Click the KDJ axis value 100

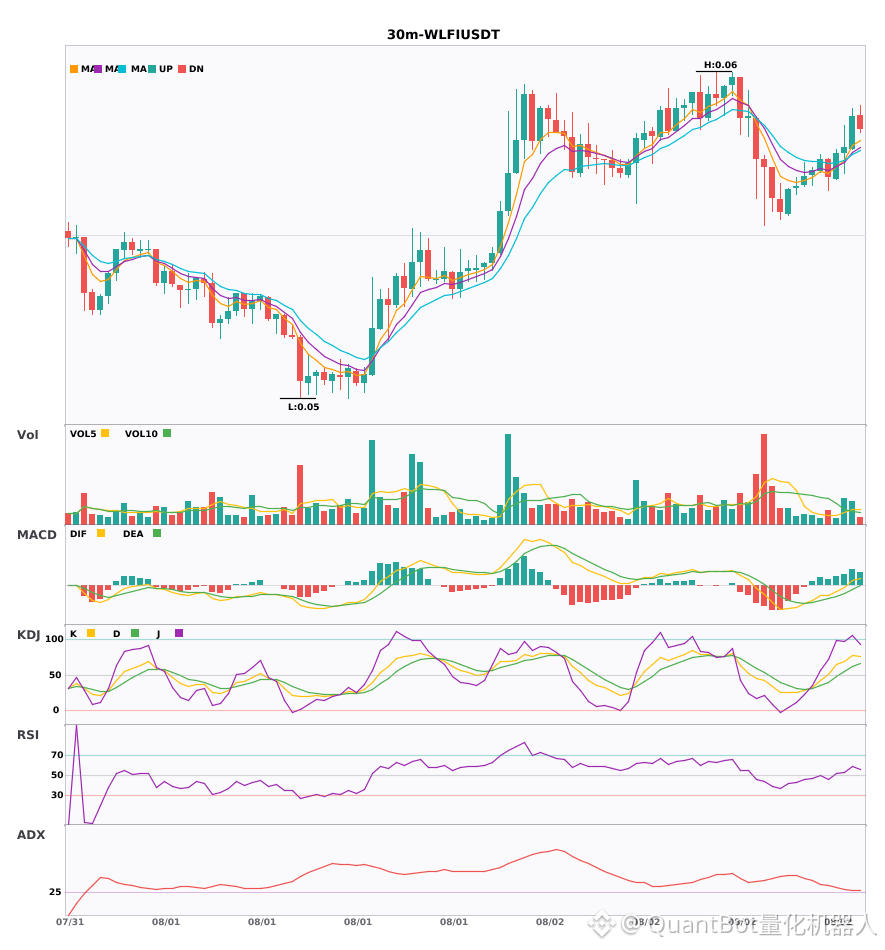(x=54, y=639)
